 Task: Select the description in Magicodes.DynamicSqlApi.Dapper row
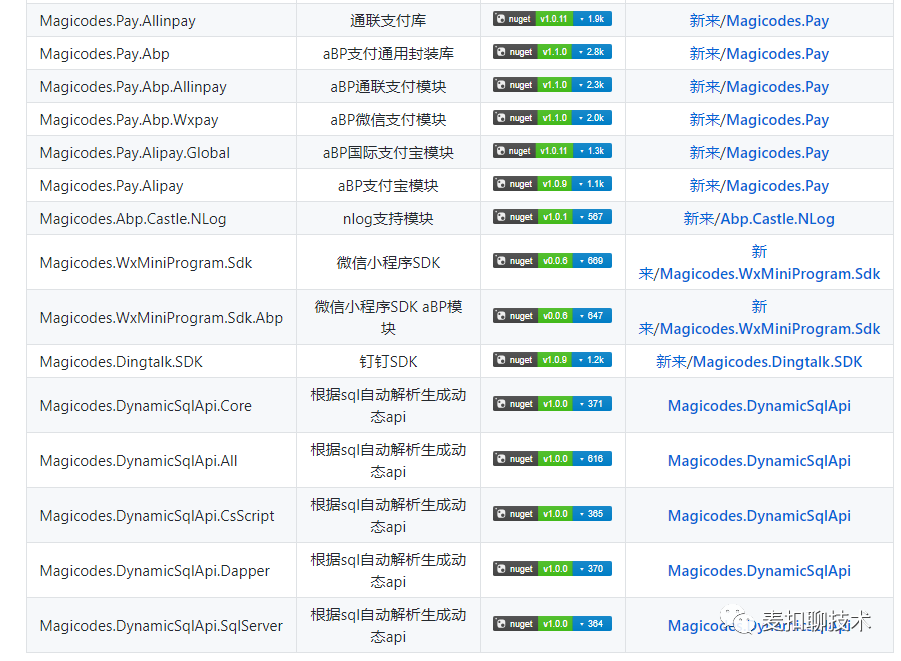click(x=388, y=571)
